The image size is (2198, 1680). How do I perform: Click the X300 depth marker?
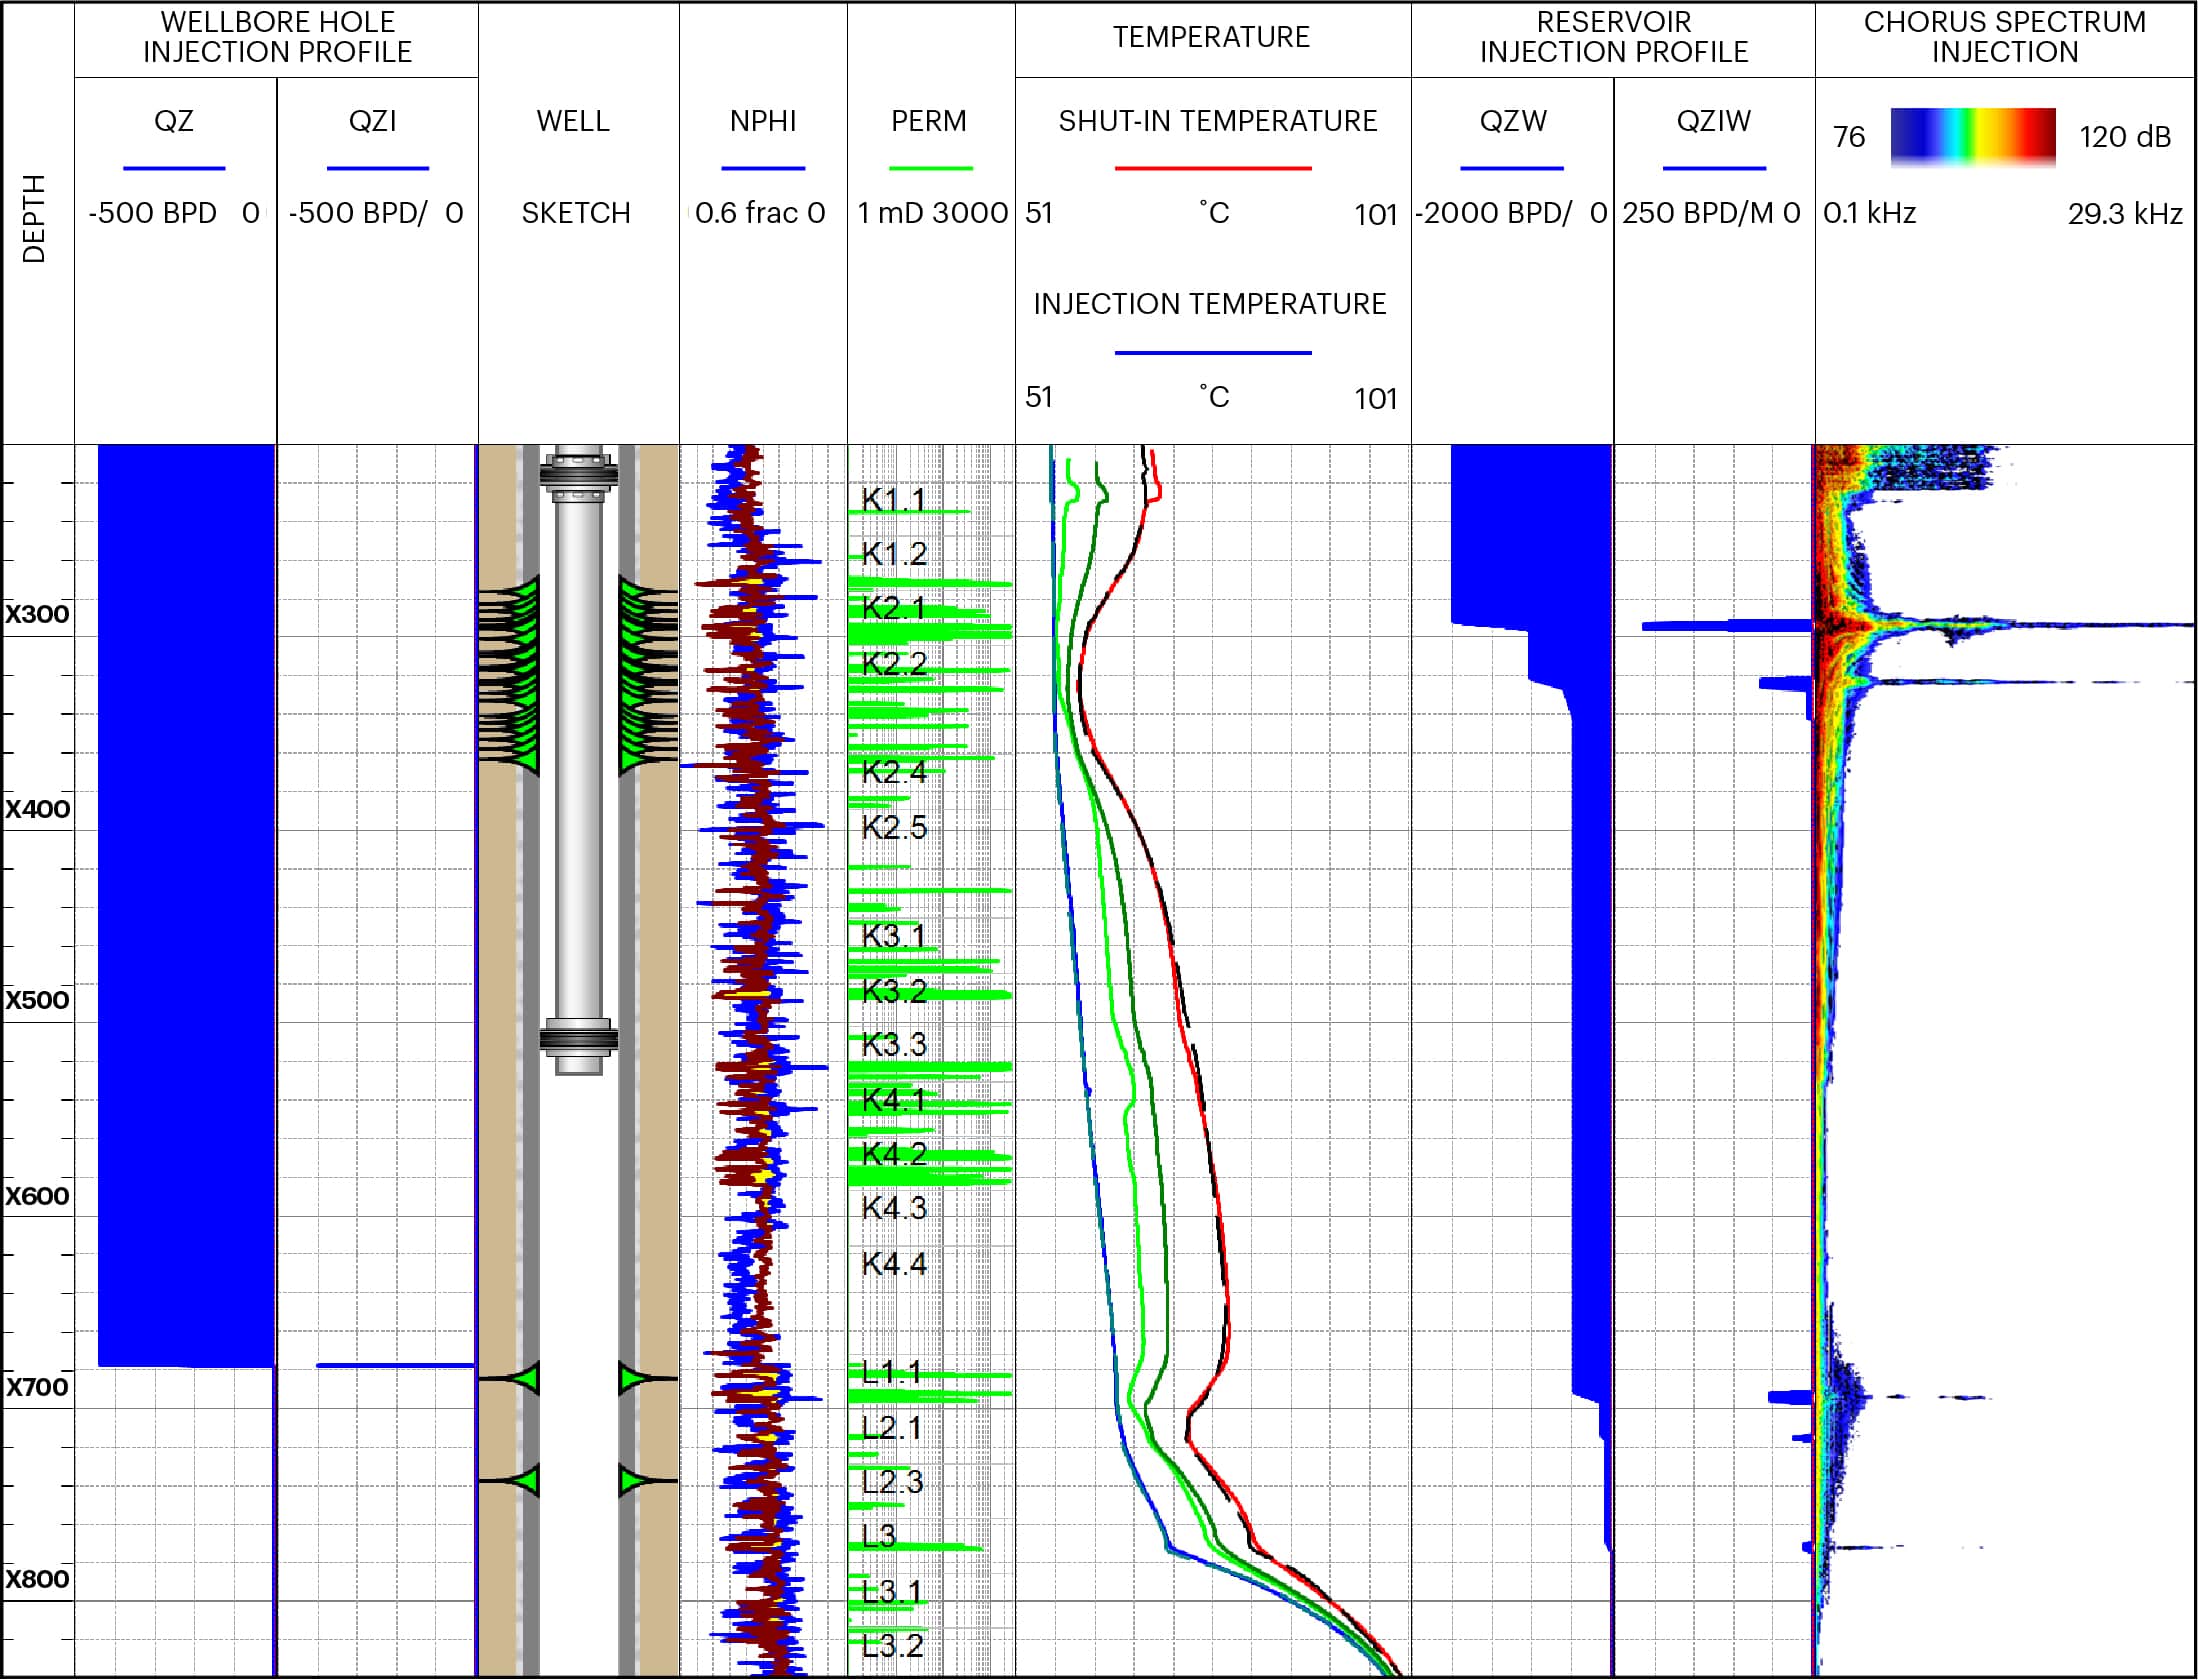(x=38, y=614)
